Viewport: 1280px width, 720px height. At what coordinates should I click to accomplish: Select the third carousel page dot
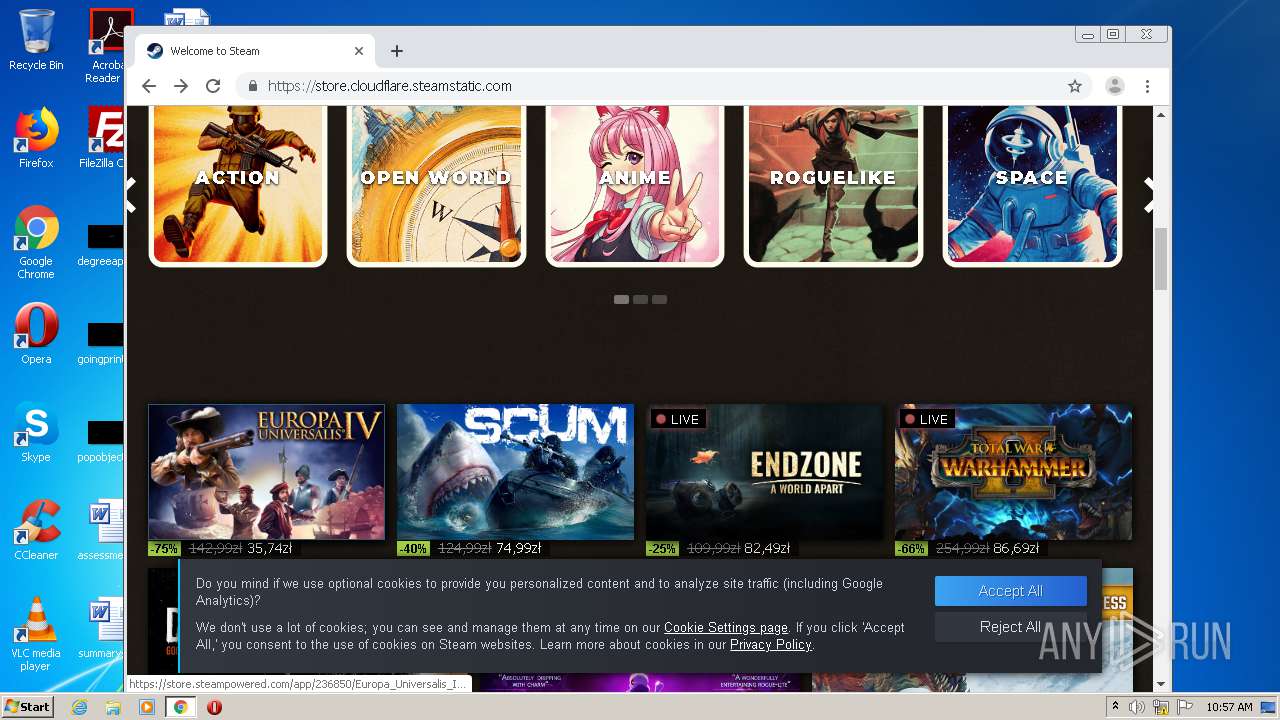659,299
